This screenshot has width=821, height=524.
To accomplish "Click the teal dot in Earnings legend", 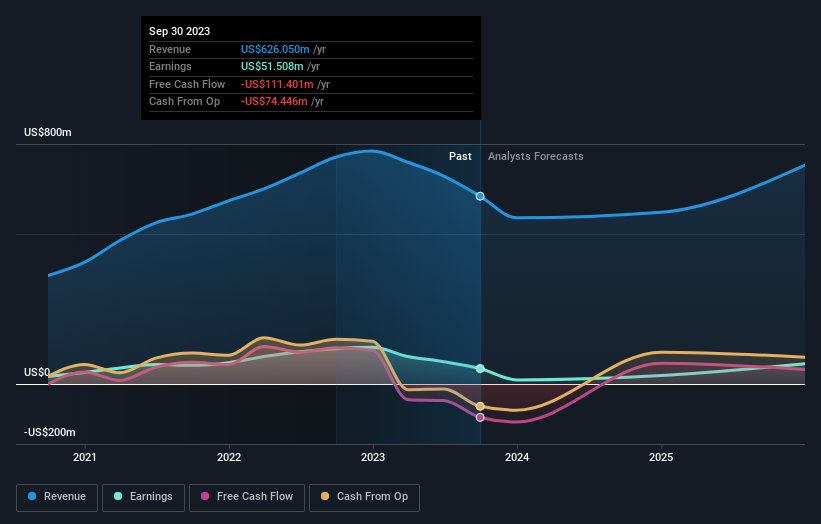I will click(118, 496).
